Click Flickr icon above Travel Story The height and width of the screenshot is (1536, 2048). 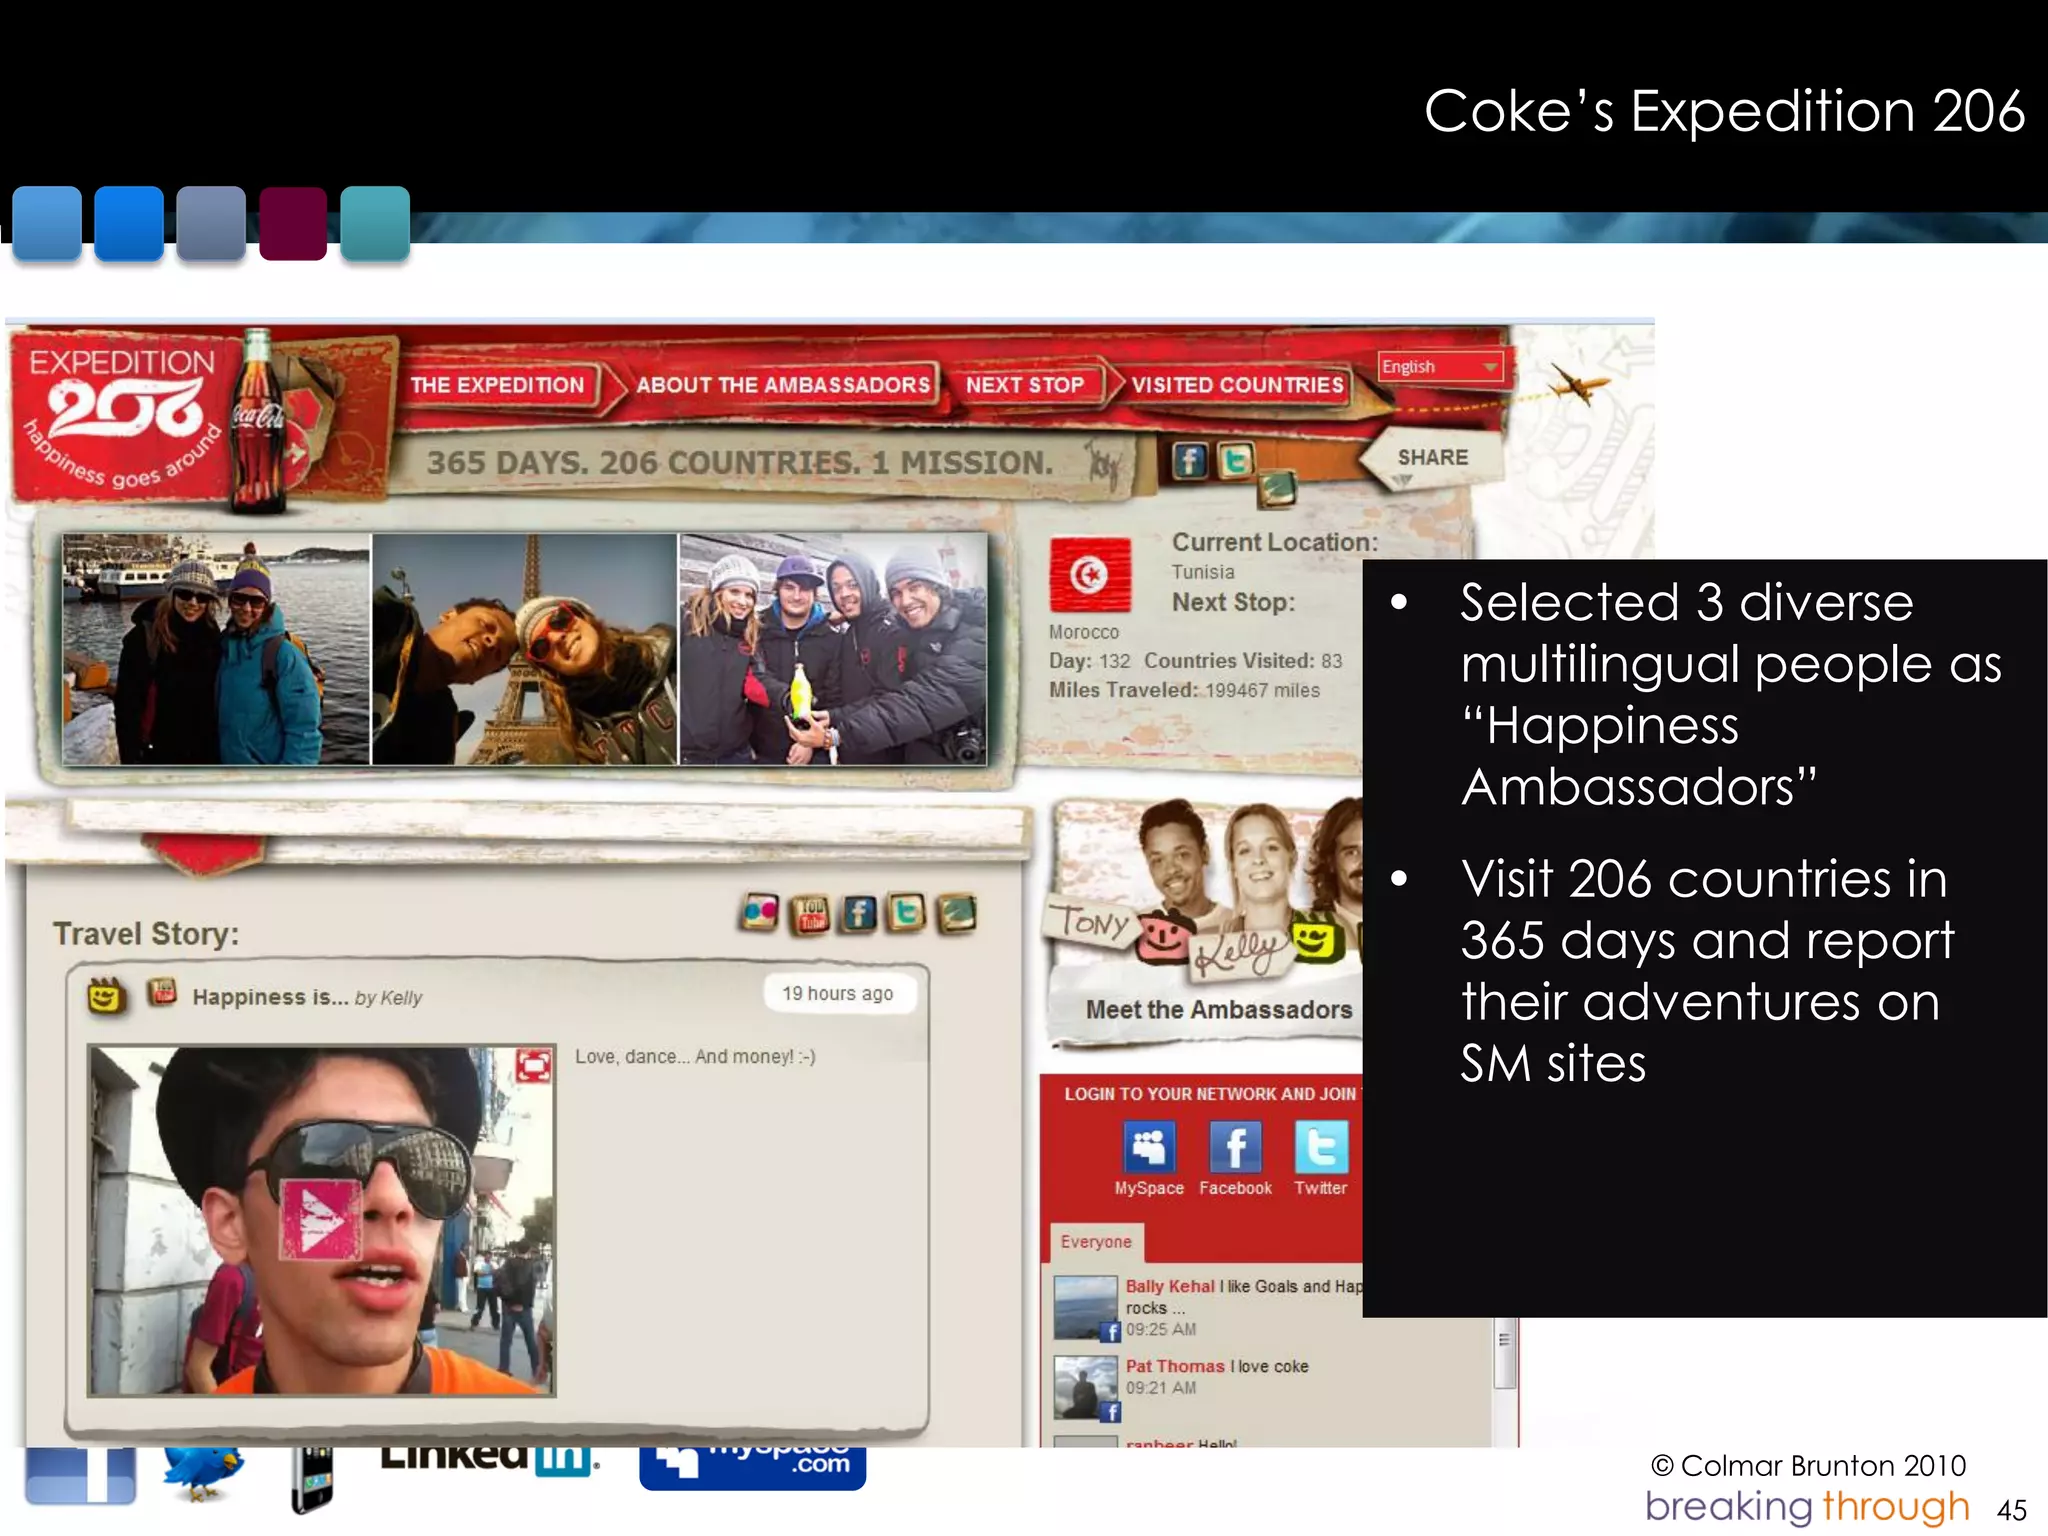tap(761, 912)
